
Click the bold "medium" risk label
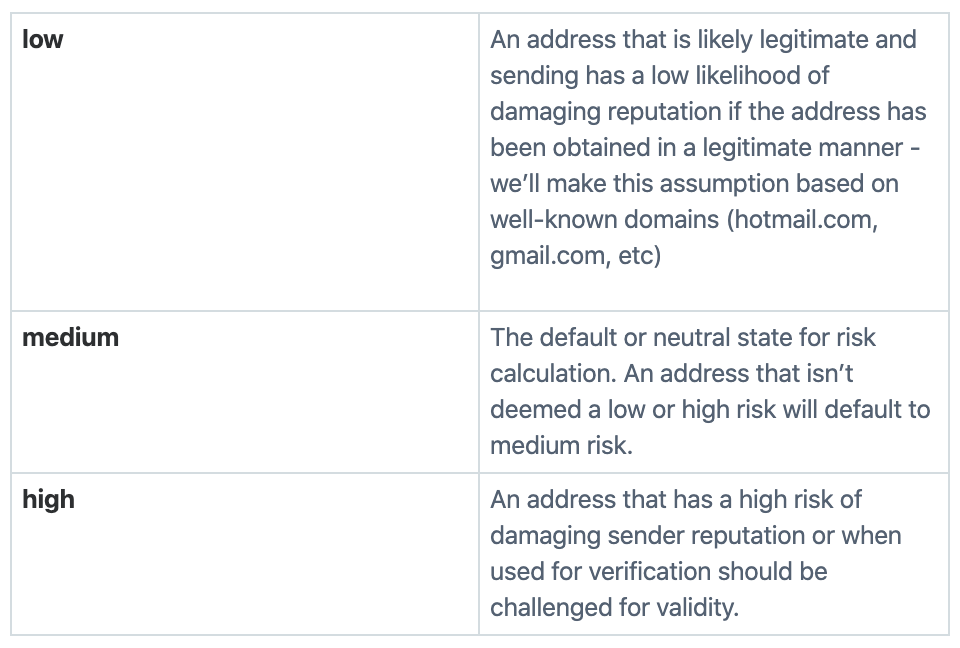[x=70, y=338]
